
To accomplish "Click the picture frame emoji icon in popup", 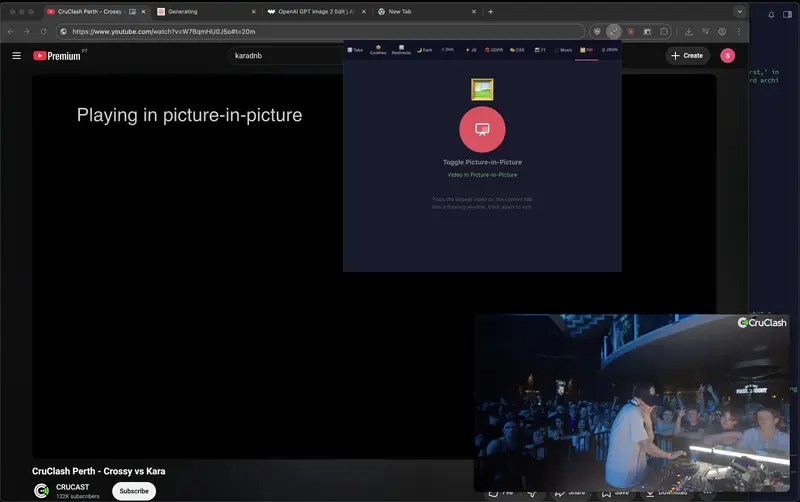I will tap(482, 89).
